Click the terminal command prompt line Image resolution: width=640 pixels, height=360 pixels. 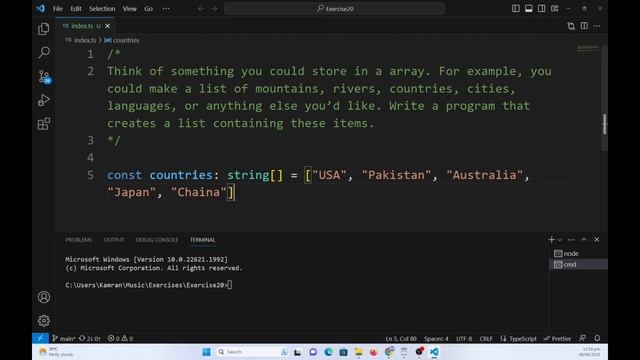pyautogui.click(x=149, y=285)
